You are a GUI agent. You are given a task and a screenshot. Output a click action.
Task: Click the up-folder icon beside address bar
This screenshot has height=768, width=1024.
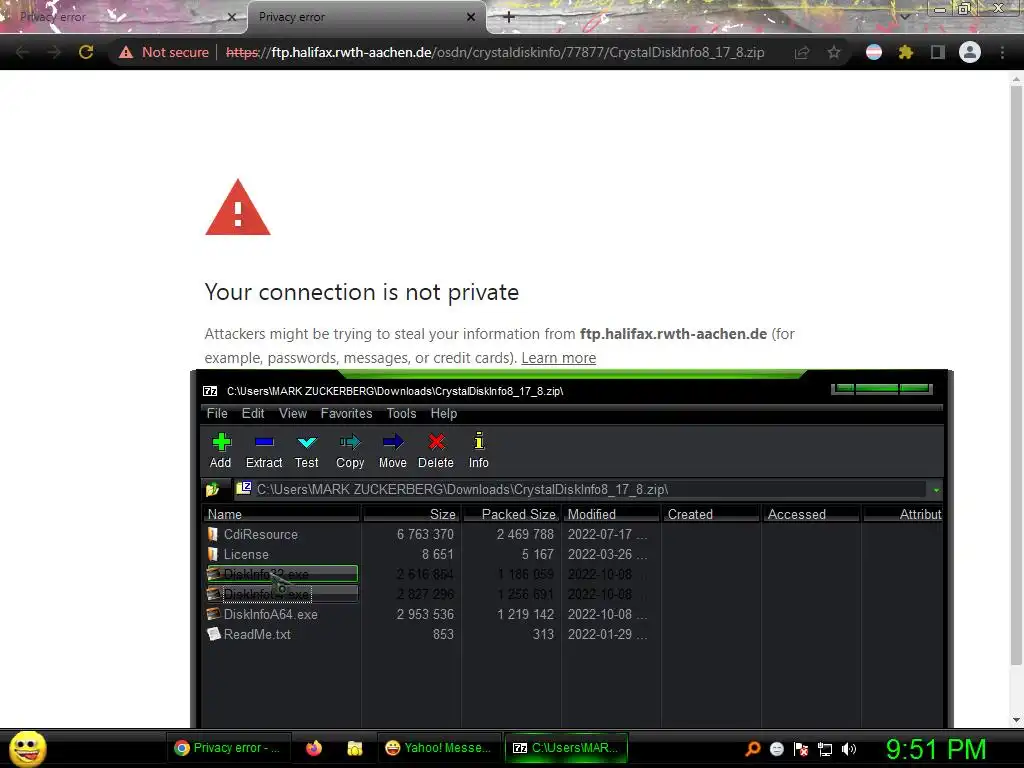pos(213,489)
